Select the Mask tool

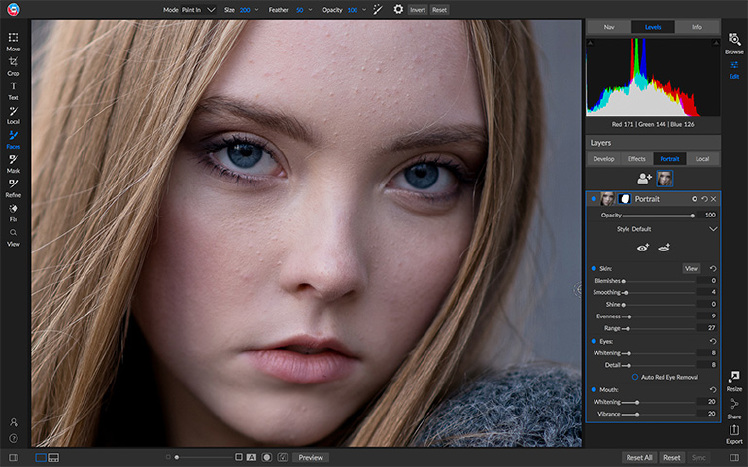pos(13,164)
